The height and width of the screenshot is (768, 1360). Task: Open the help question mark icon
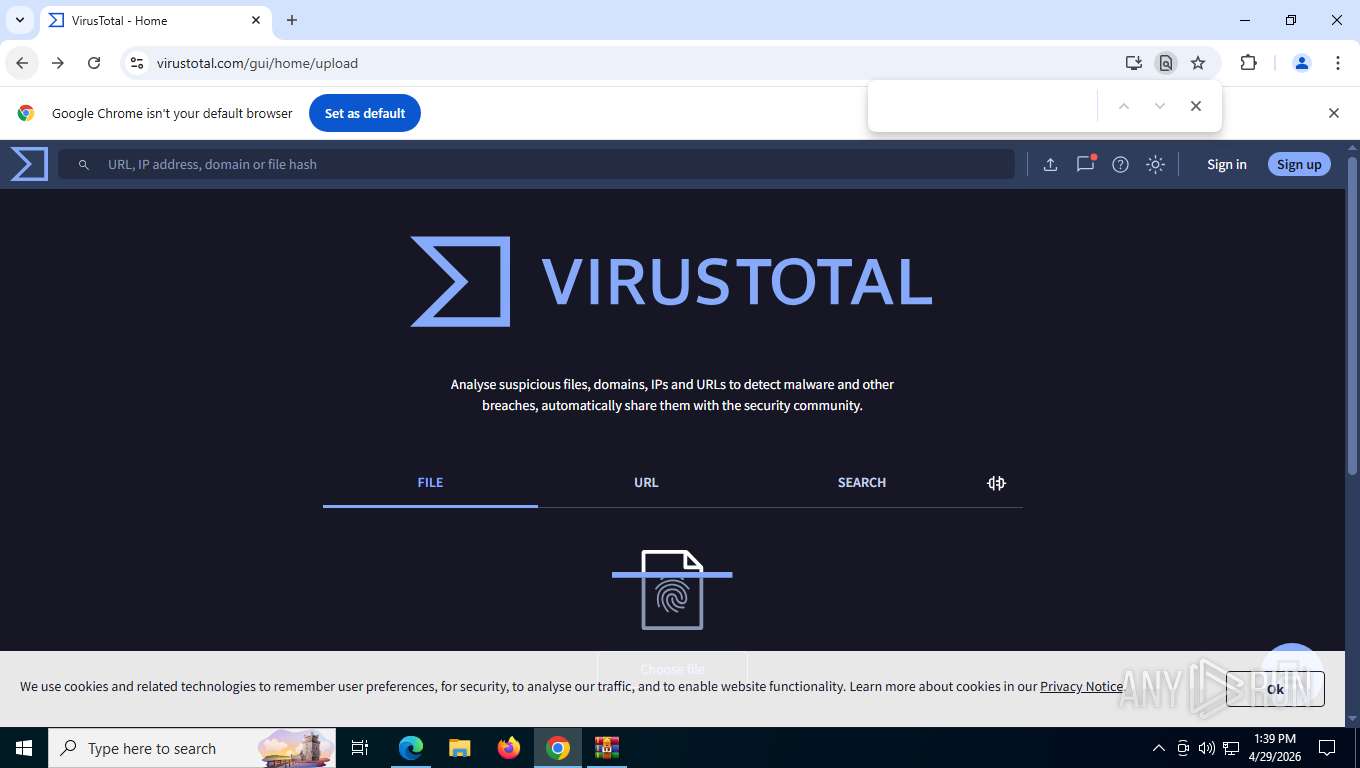(1120, 165)
